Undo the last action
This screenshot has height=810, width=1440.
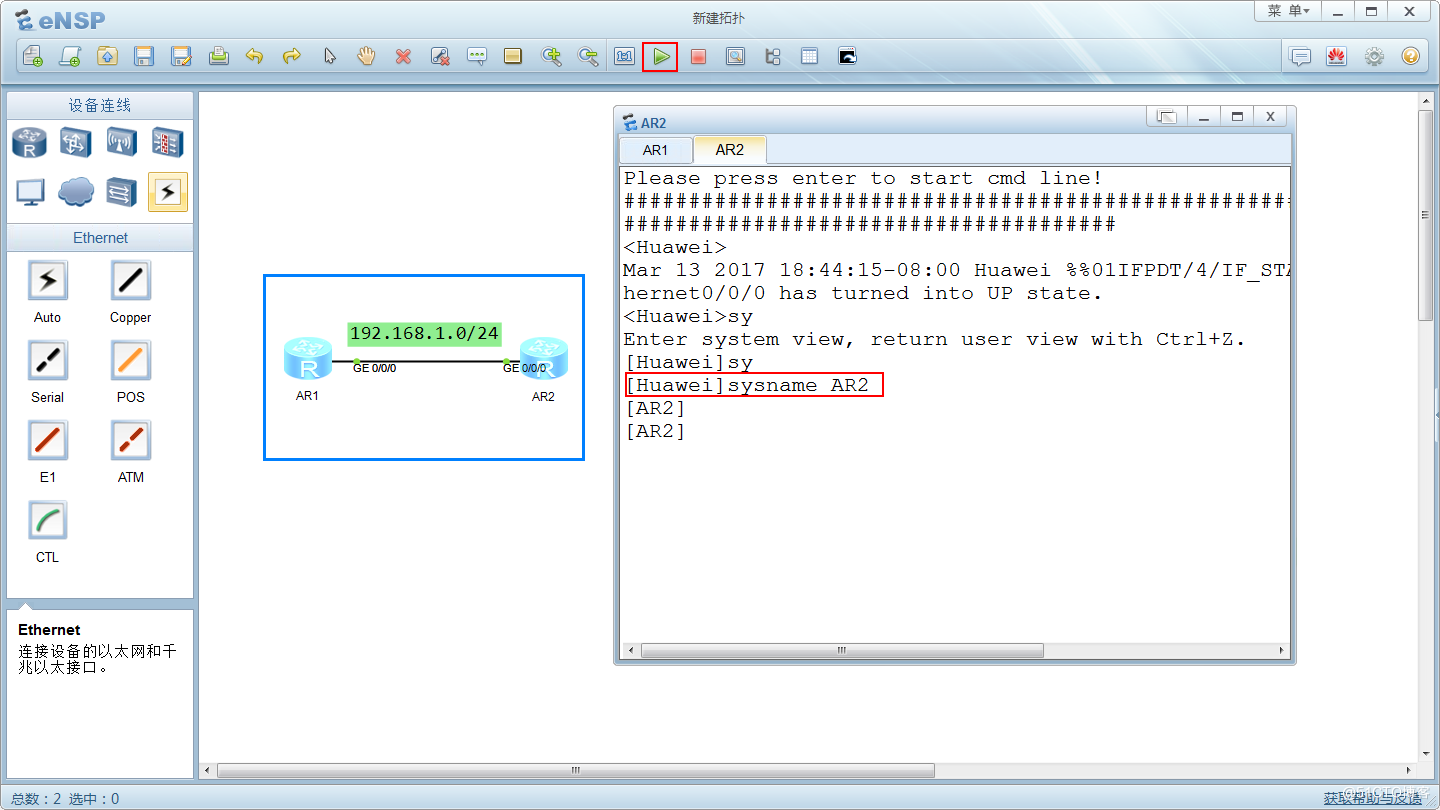255,57
